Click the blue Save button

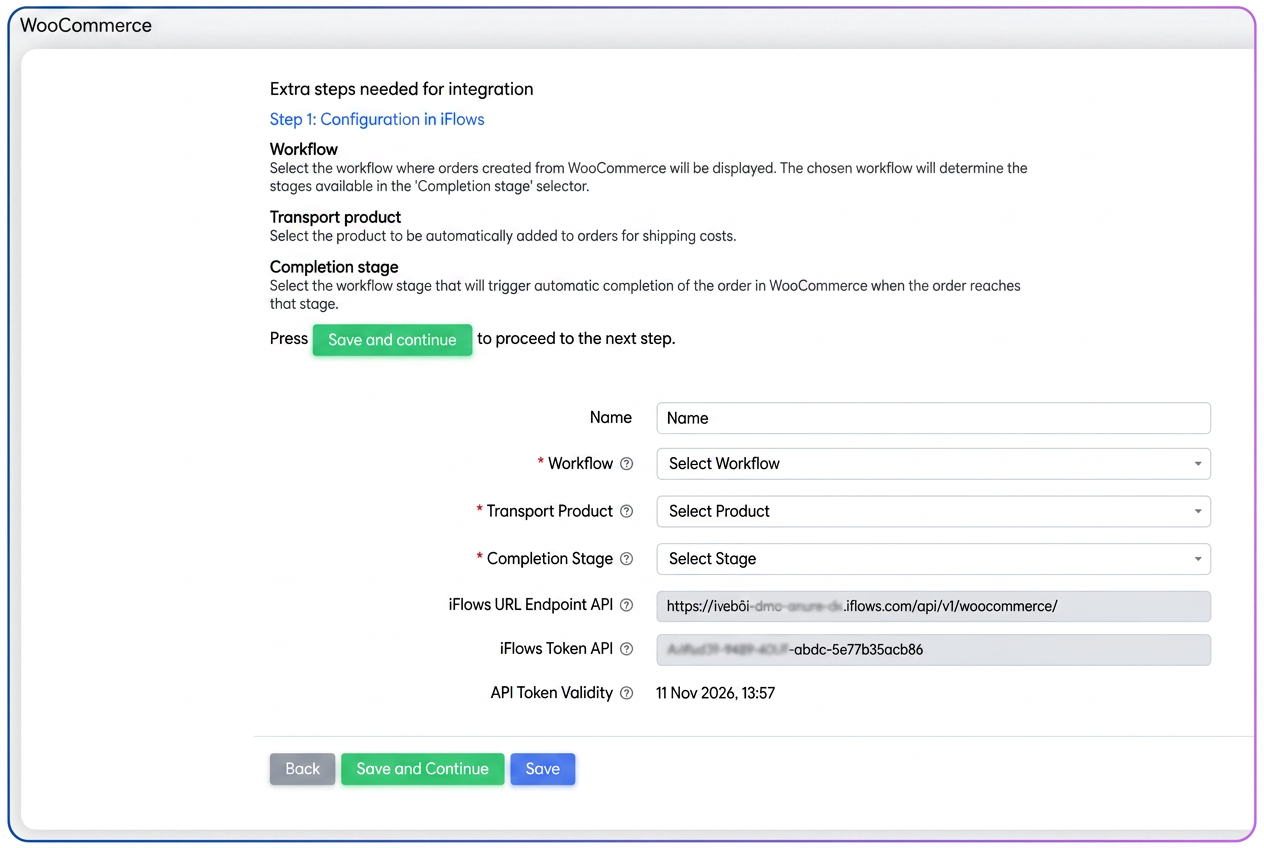click(x=543, y=769)
